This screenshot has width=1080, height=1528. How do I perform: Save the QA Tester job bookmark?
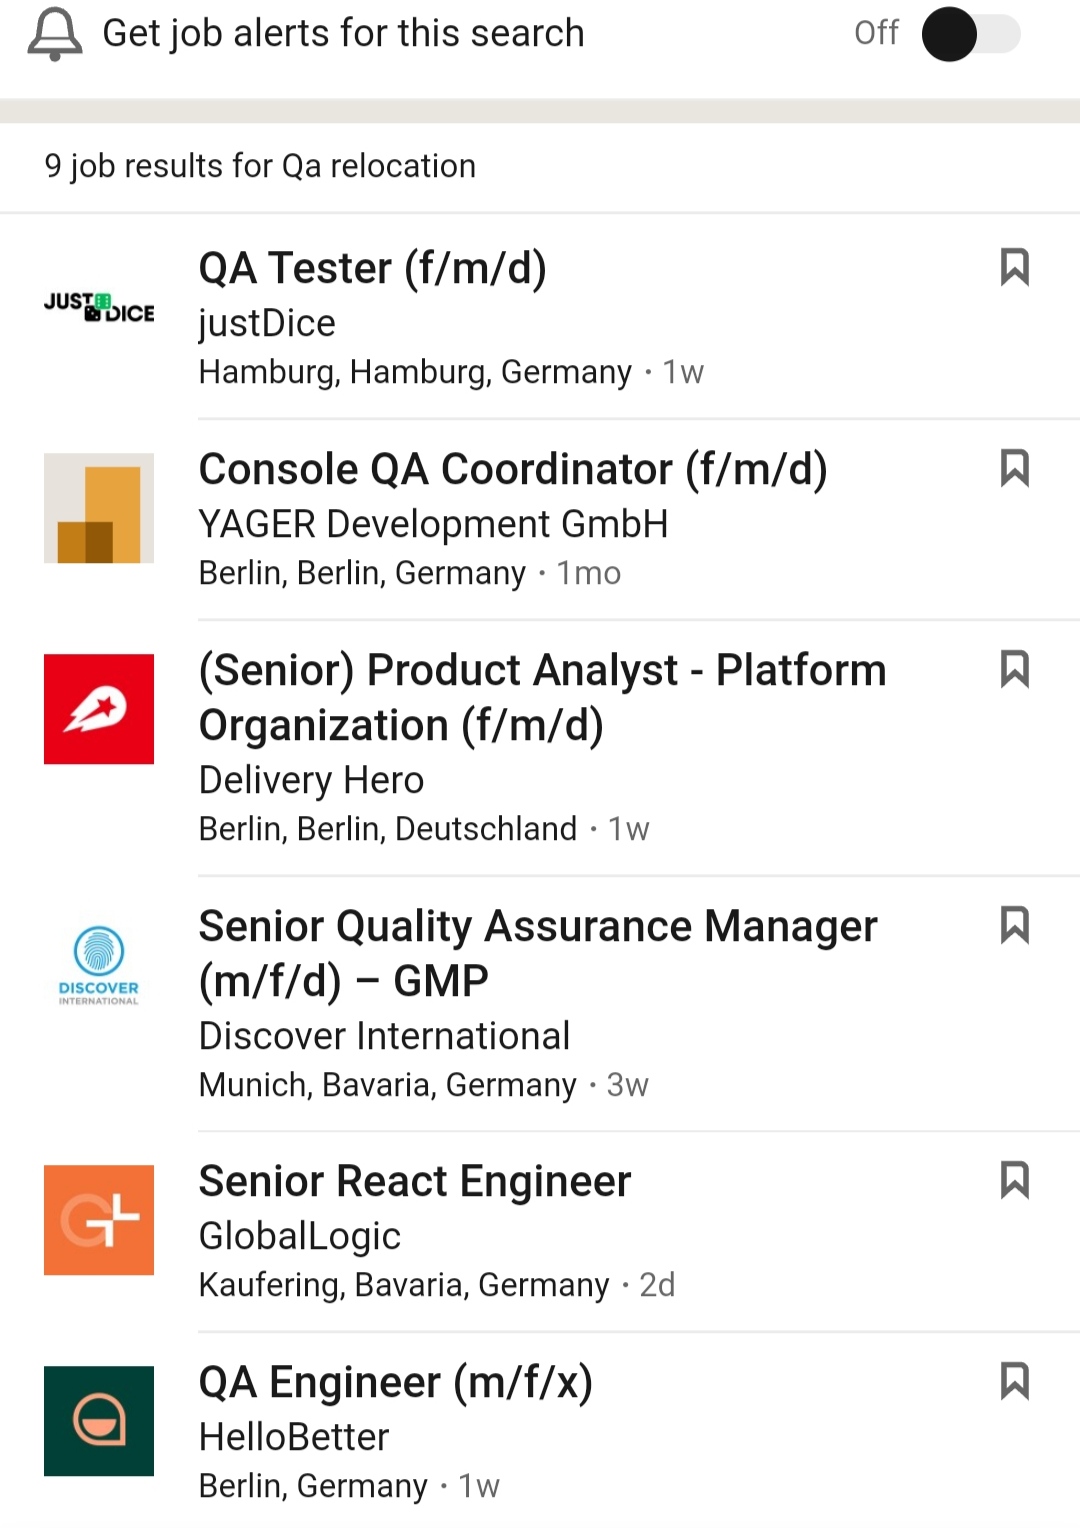[x=1014, y=267]
